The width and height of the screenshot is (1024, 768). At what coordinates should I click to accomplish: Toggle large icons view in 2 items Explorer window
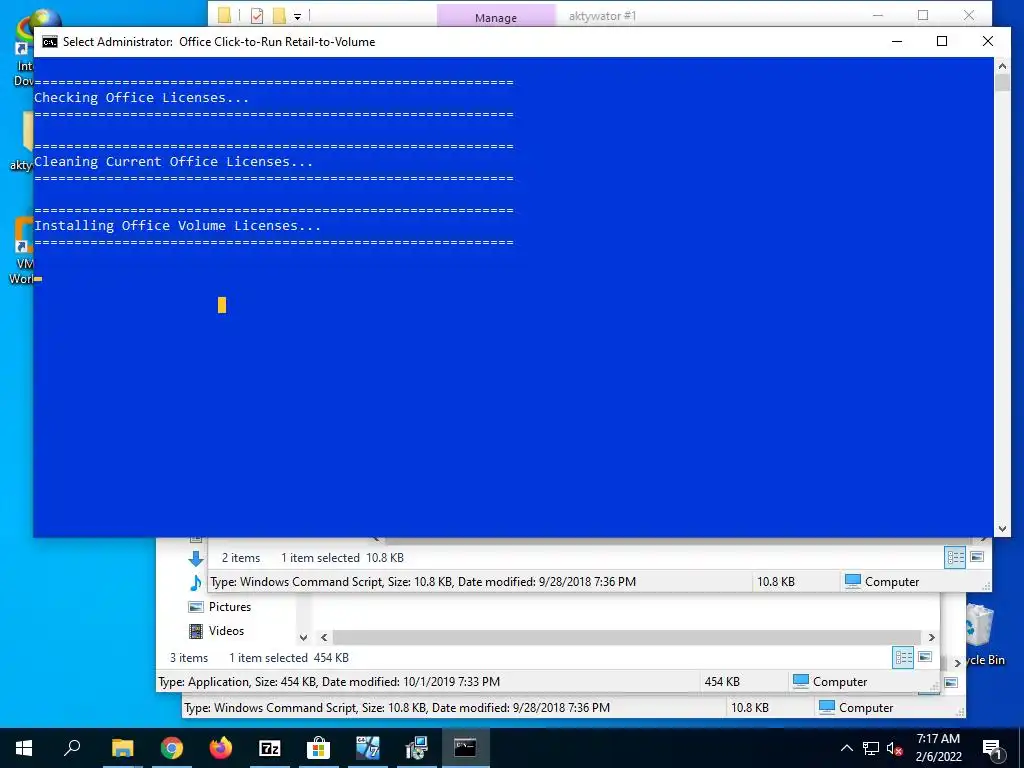977,557
